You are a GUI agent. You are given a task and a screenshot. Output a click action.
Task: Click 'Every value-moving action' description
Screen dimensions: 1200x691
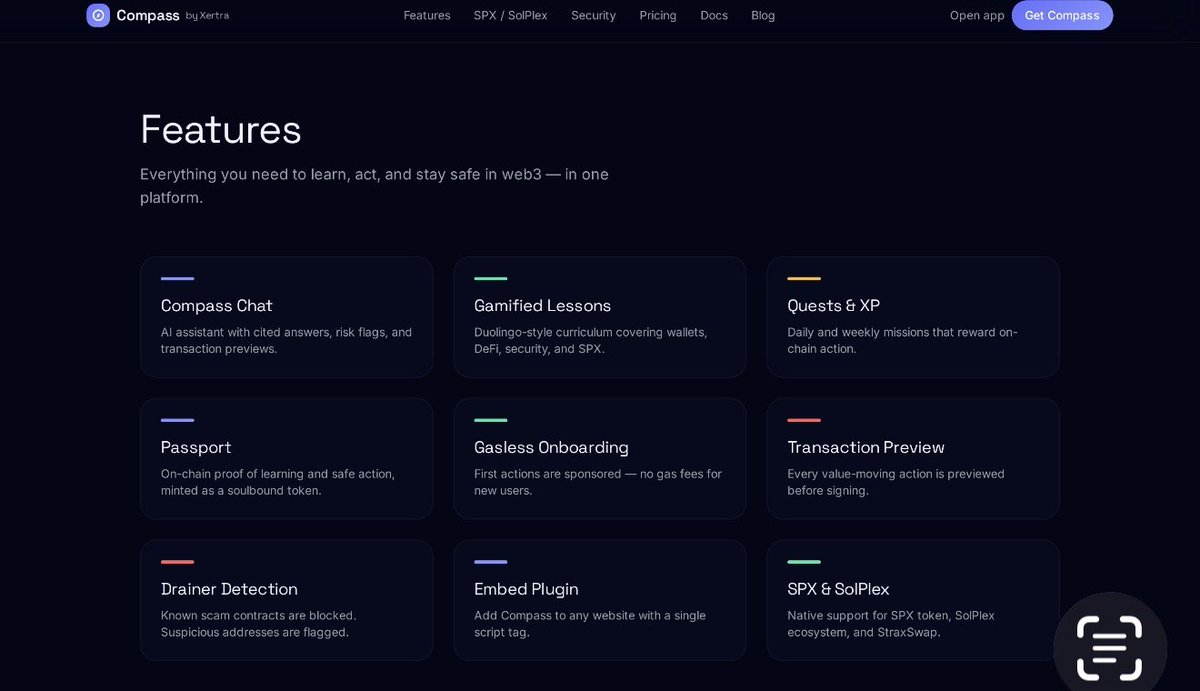click(896, 482)
